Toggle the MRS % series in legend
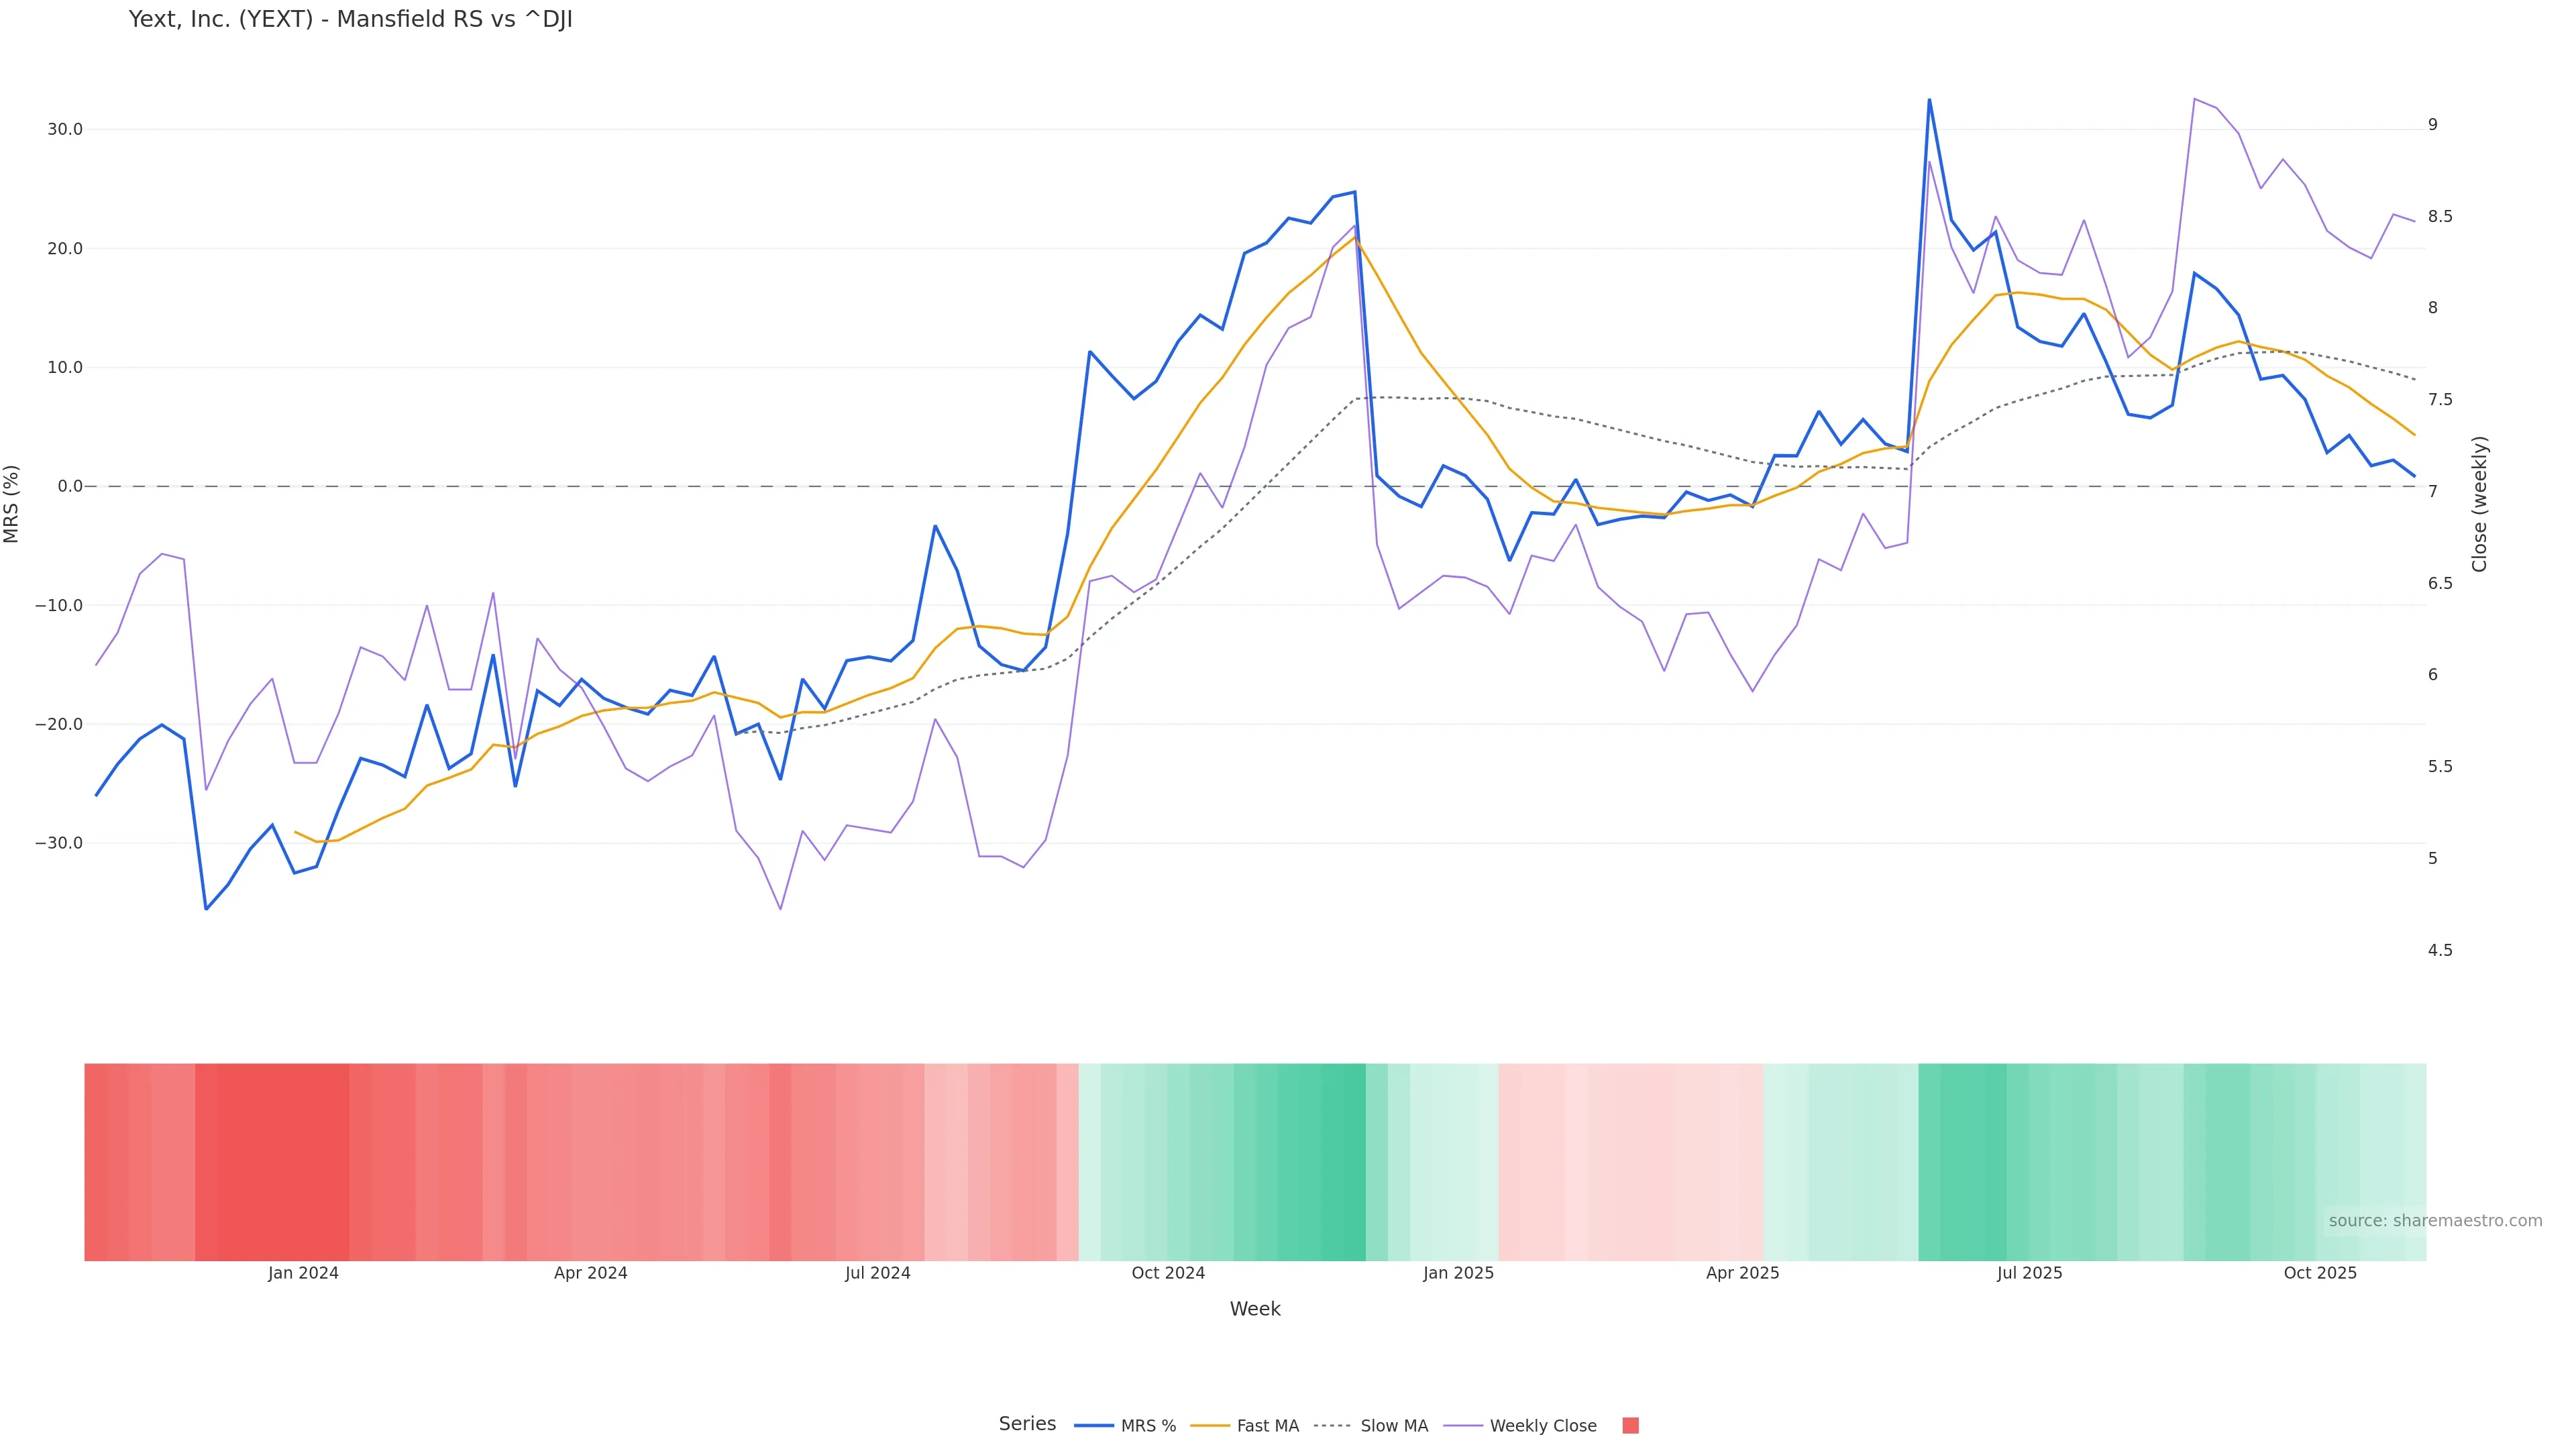2576x1449 pixels. click(x=1147, y=1426)
